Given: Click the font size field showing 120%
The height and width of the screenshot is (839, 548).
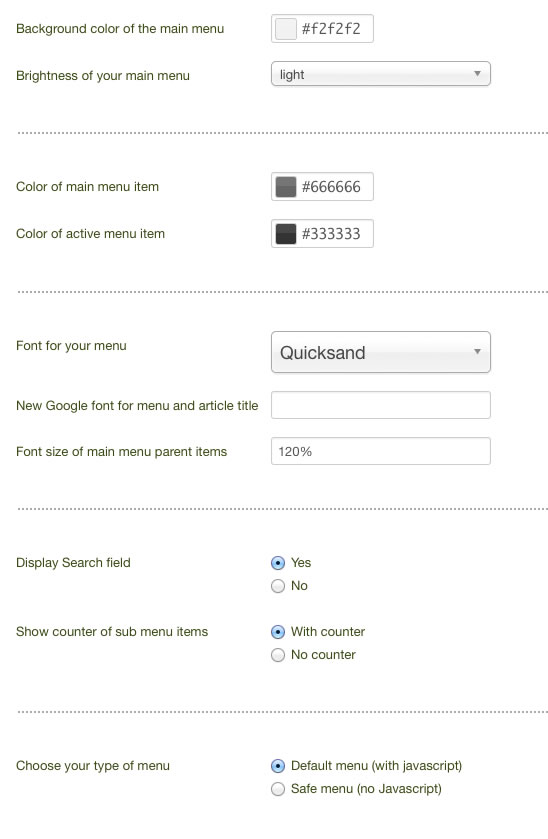Looking at the screenshot, I should [x=380, y=451].
